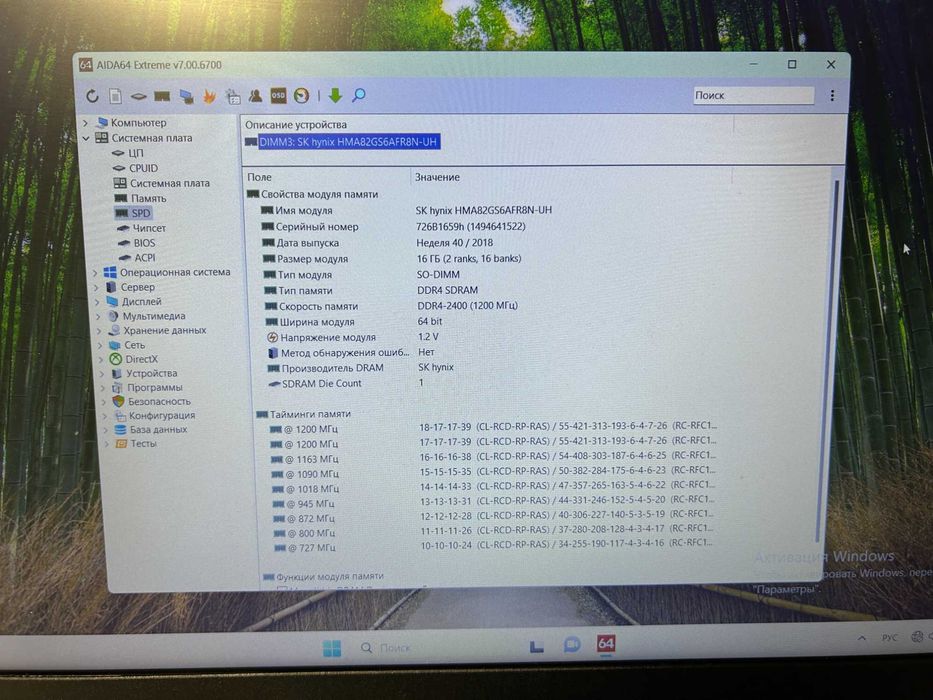Click inside the Поиск search field

tap(753, 95)
